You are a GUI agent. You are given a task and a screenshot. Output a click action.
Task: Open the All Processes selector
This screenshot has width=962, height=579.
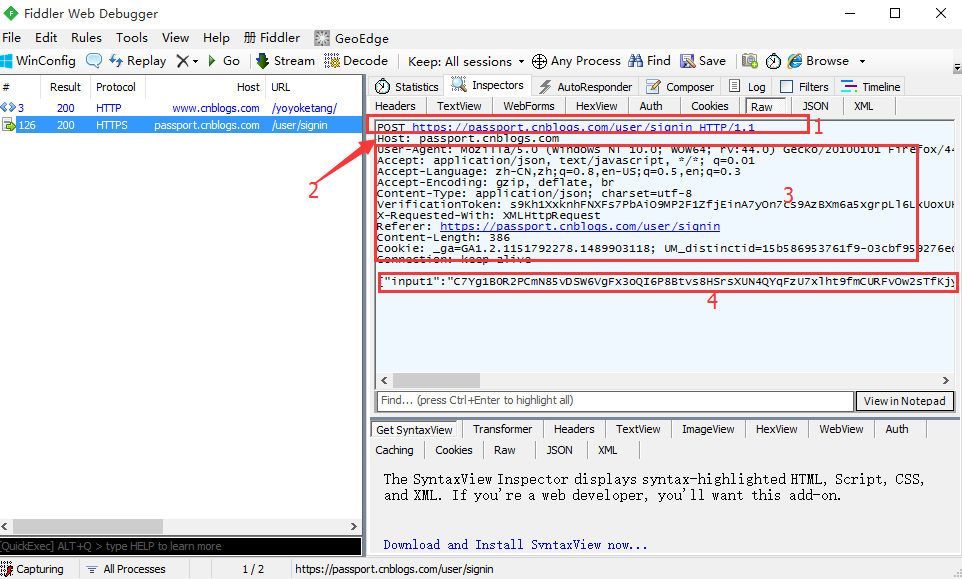coord(132,568)
